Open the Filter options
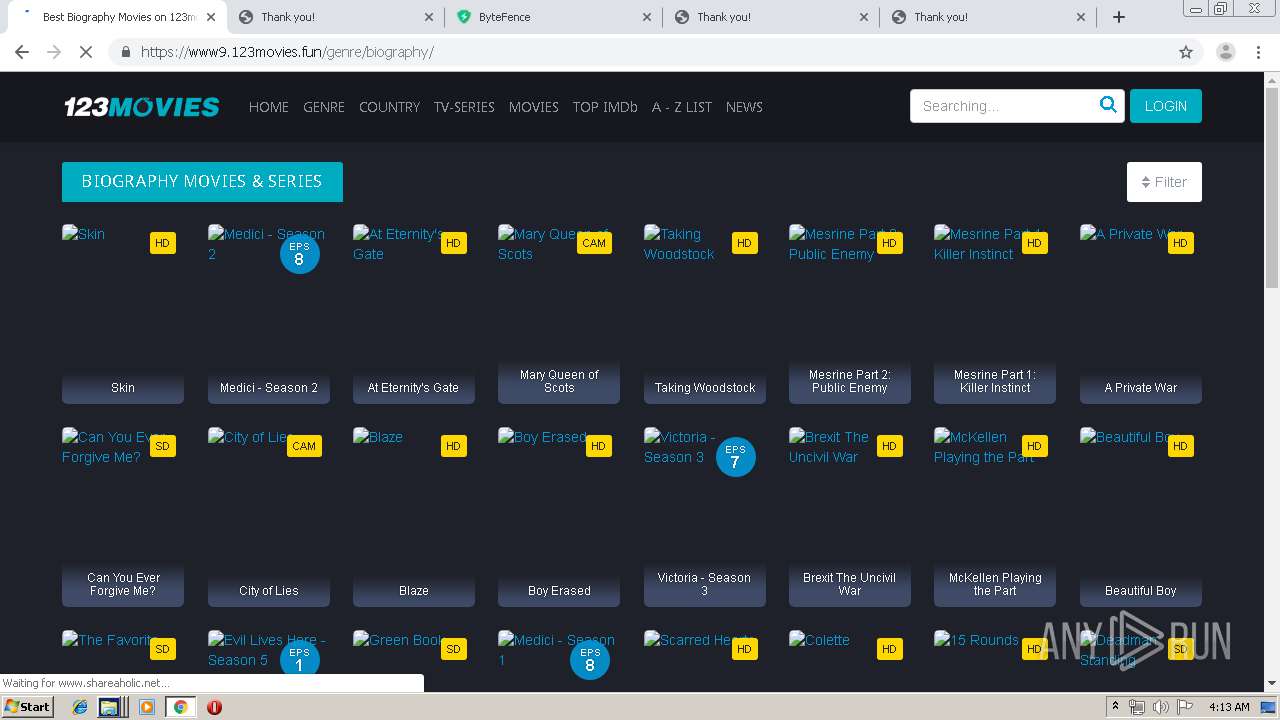The image size is (1280, 720). (1164, 182)
